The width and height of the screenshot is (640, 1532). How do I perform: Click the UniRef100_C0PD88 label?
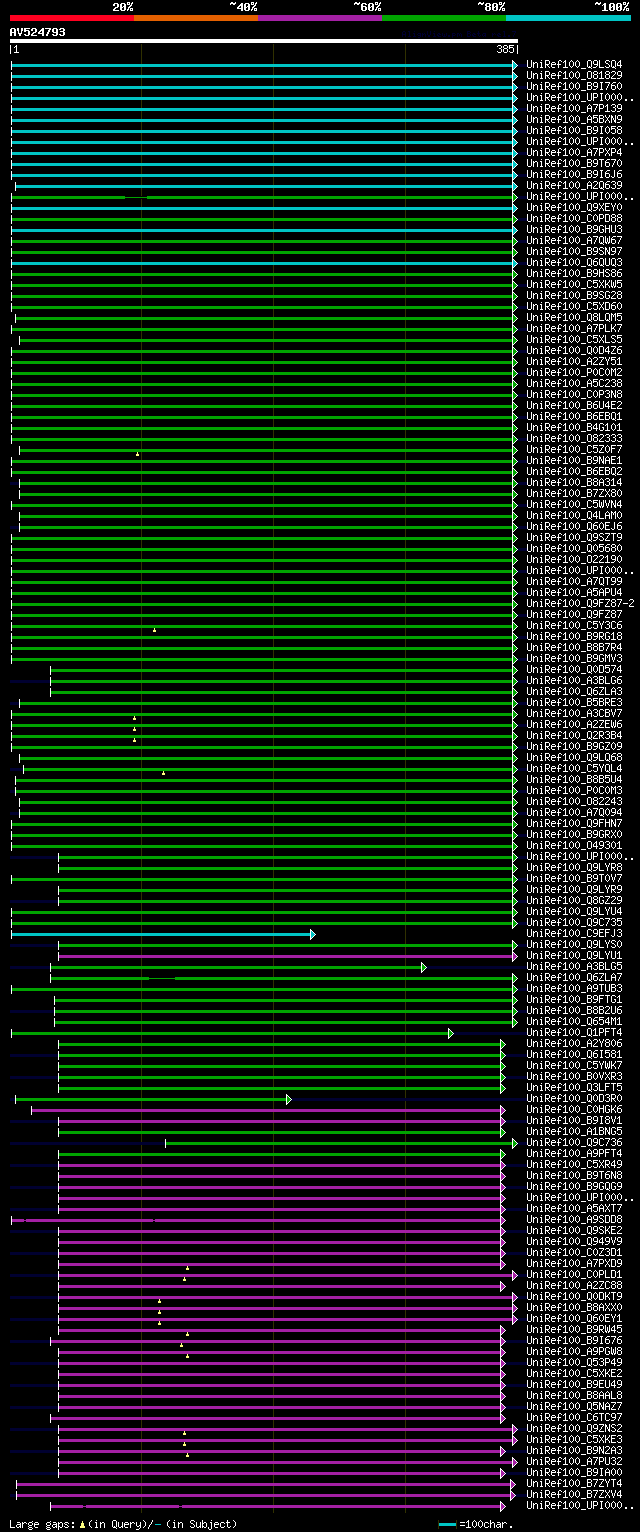click(574, 218)
